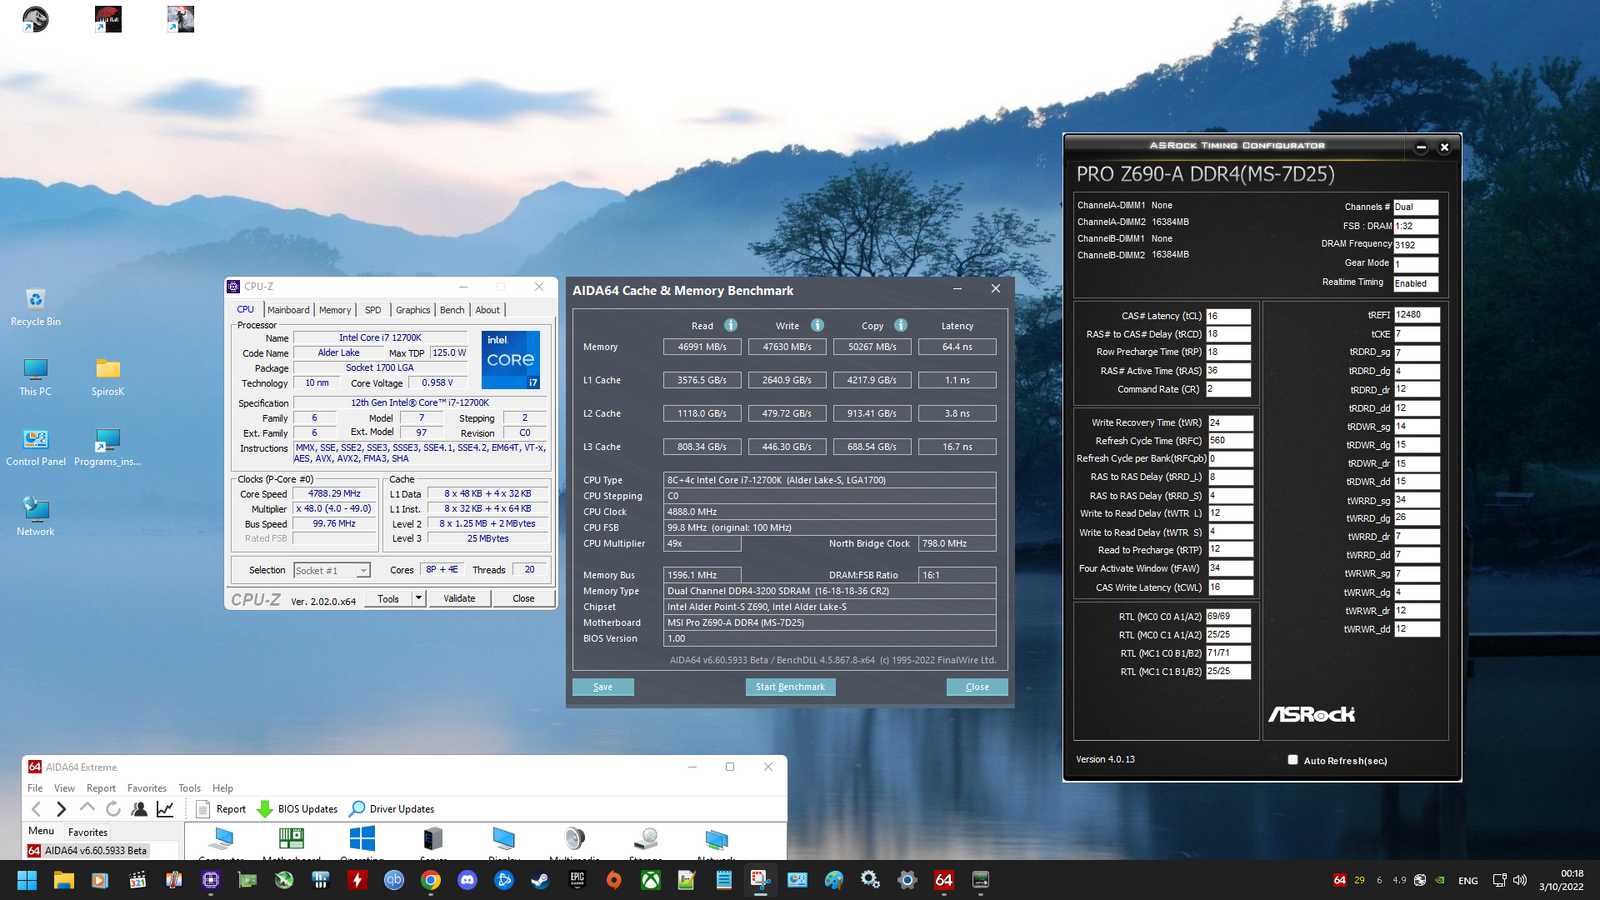Image resolution: width=1600 pixels, height=900 pixels.
Task: Click the Xbox icon on the taskbar
Action: point(650,880)
